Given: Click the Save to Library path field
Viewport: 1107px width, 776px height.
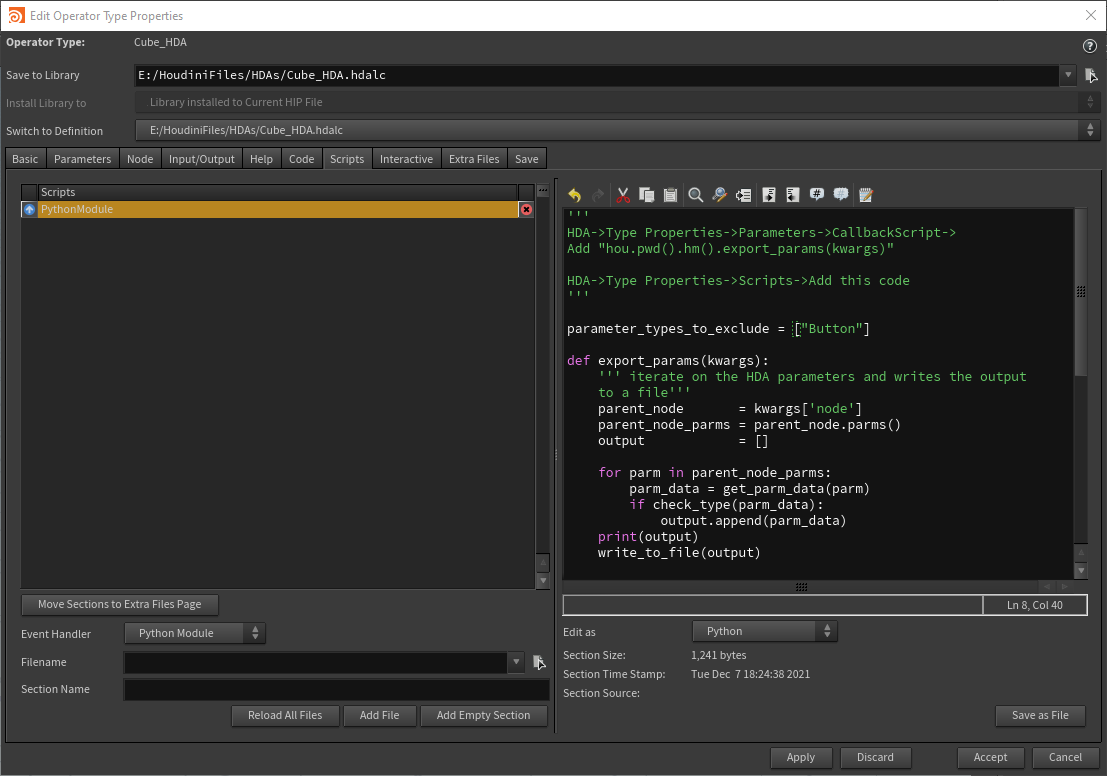Looking at the screenshot, I should tap(597, 75).
